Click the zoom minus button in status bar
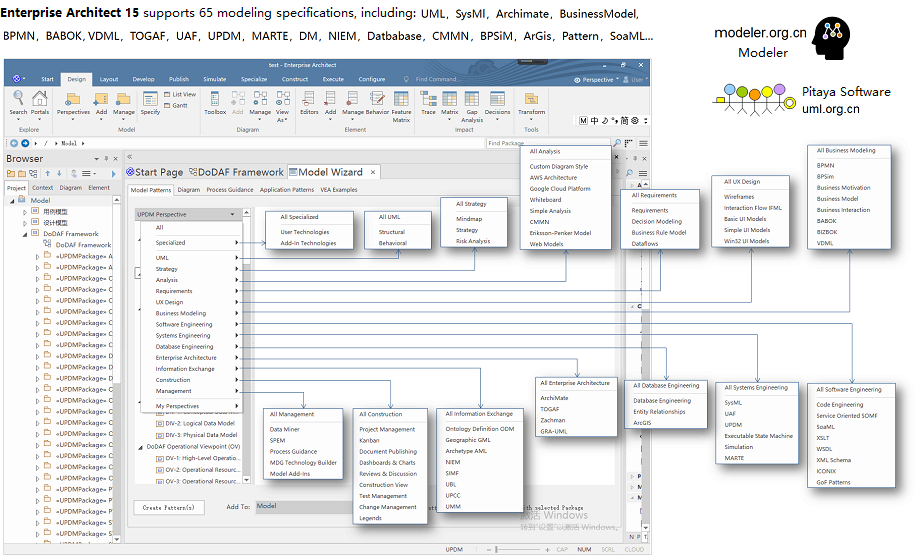917x555 pixels. [489, 549]
